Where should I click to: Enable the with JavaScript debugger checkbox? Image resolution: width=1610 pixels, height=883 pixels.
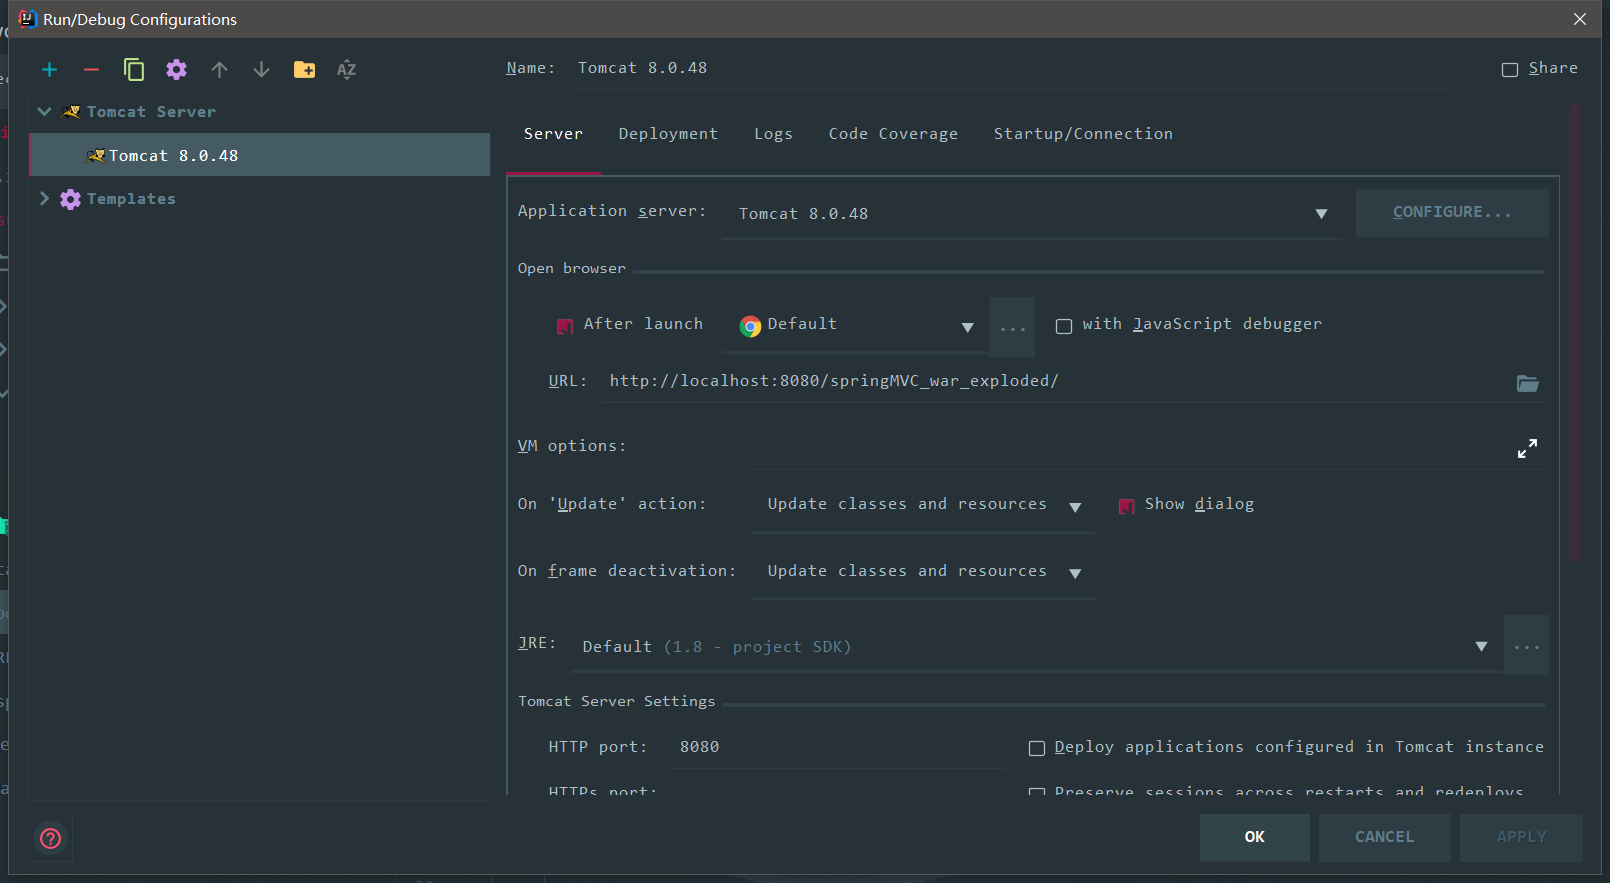1064,326
